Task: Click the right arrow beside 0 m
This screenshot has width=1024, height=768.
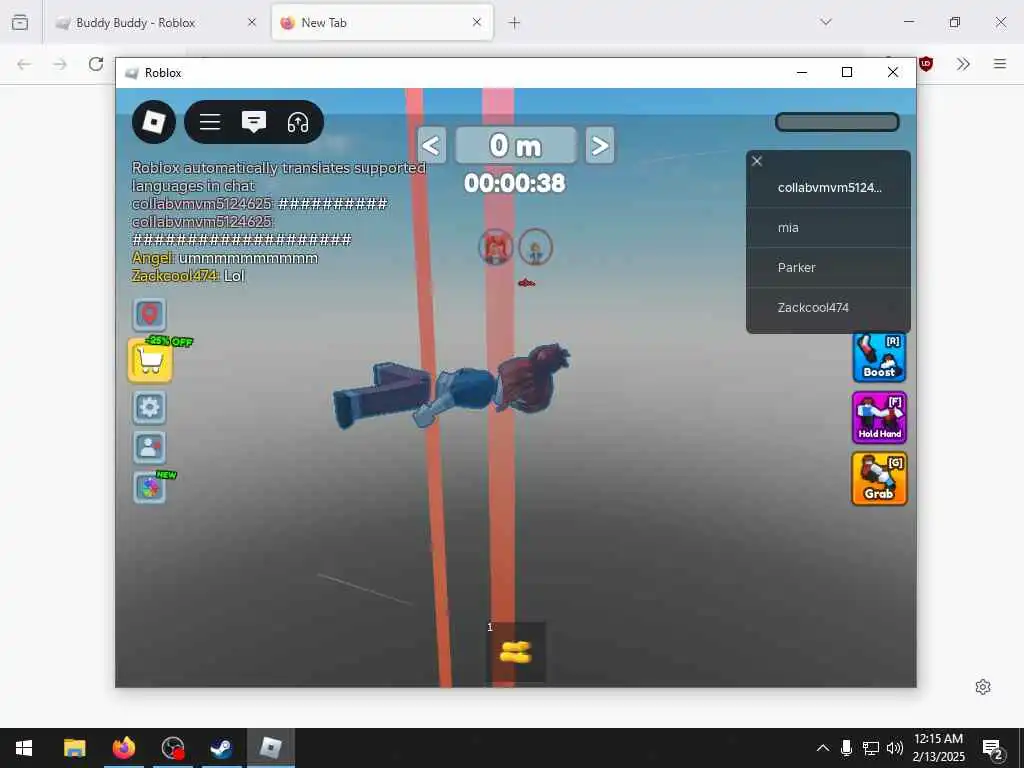Action: [x=600, y=145]
